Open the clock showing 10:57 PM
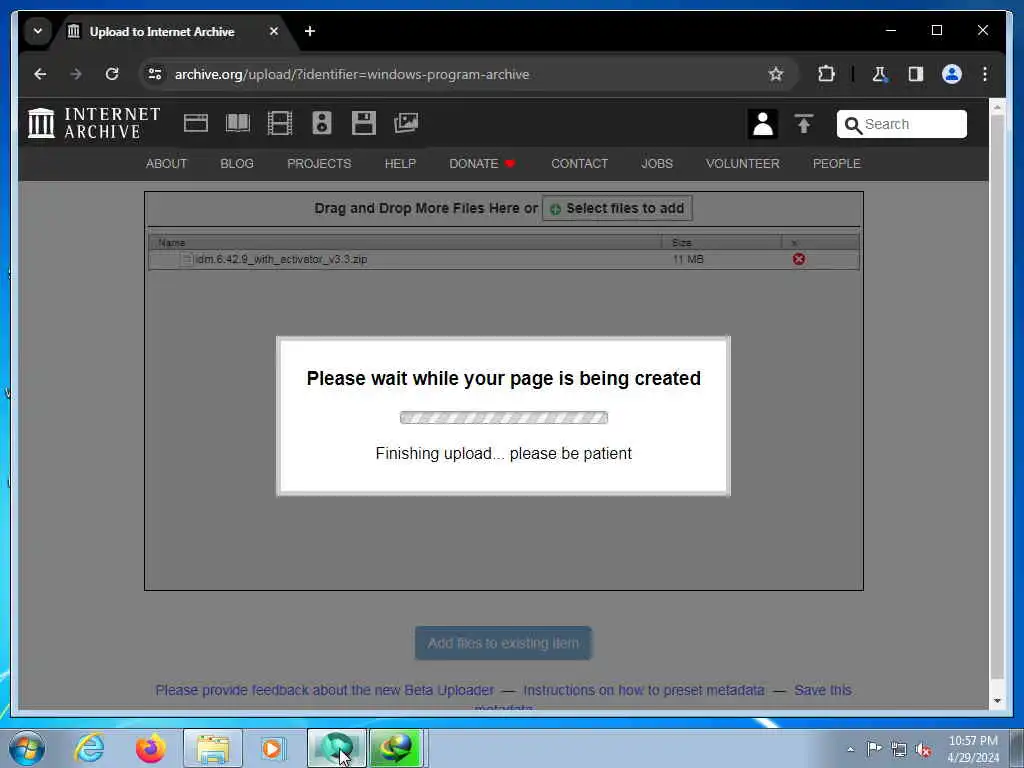The image size is (1024, 768). click(973, 749)
